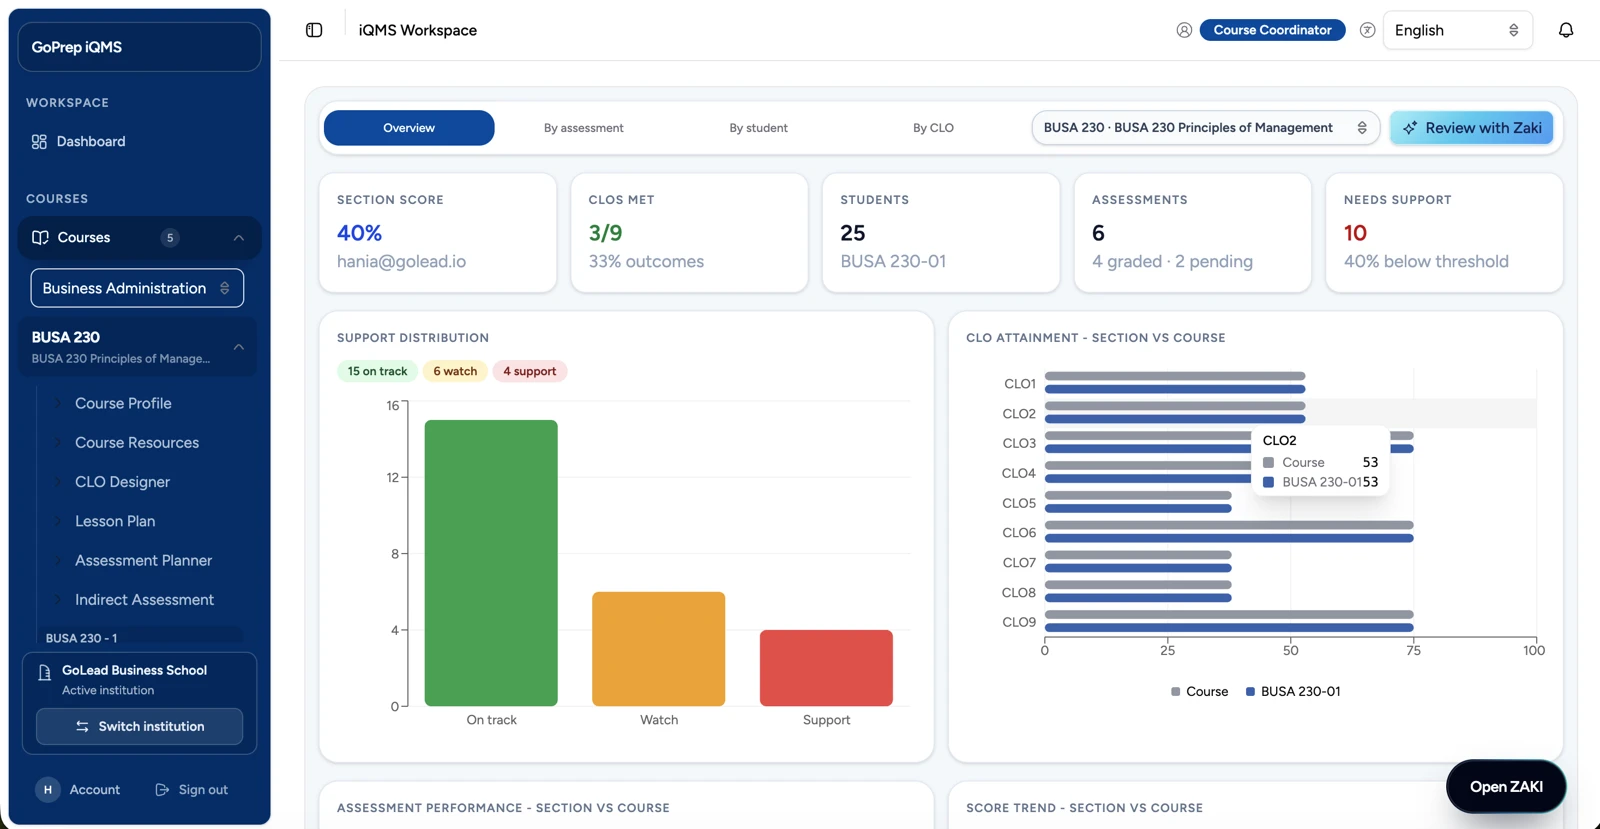1600x829 pixels.
Task: Click the CLO9 blue section bar
Action: 1229,628
